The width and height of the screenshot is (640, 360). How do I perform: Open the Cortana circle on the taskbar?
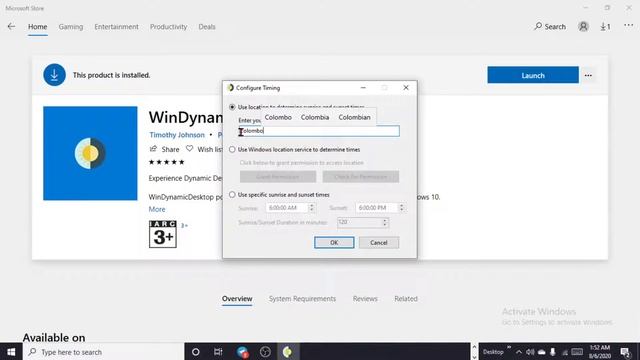coord(196,352)
